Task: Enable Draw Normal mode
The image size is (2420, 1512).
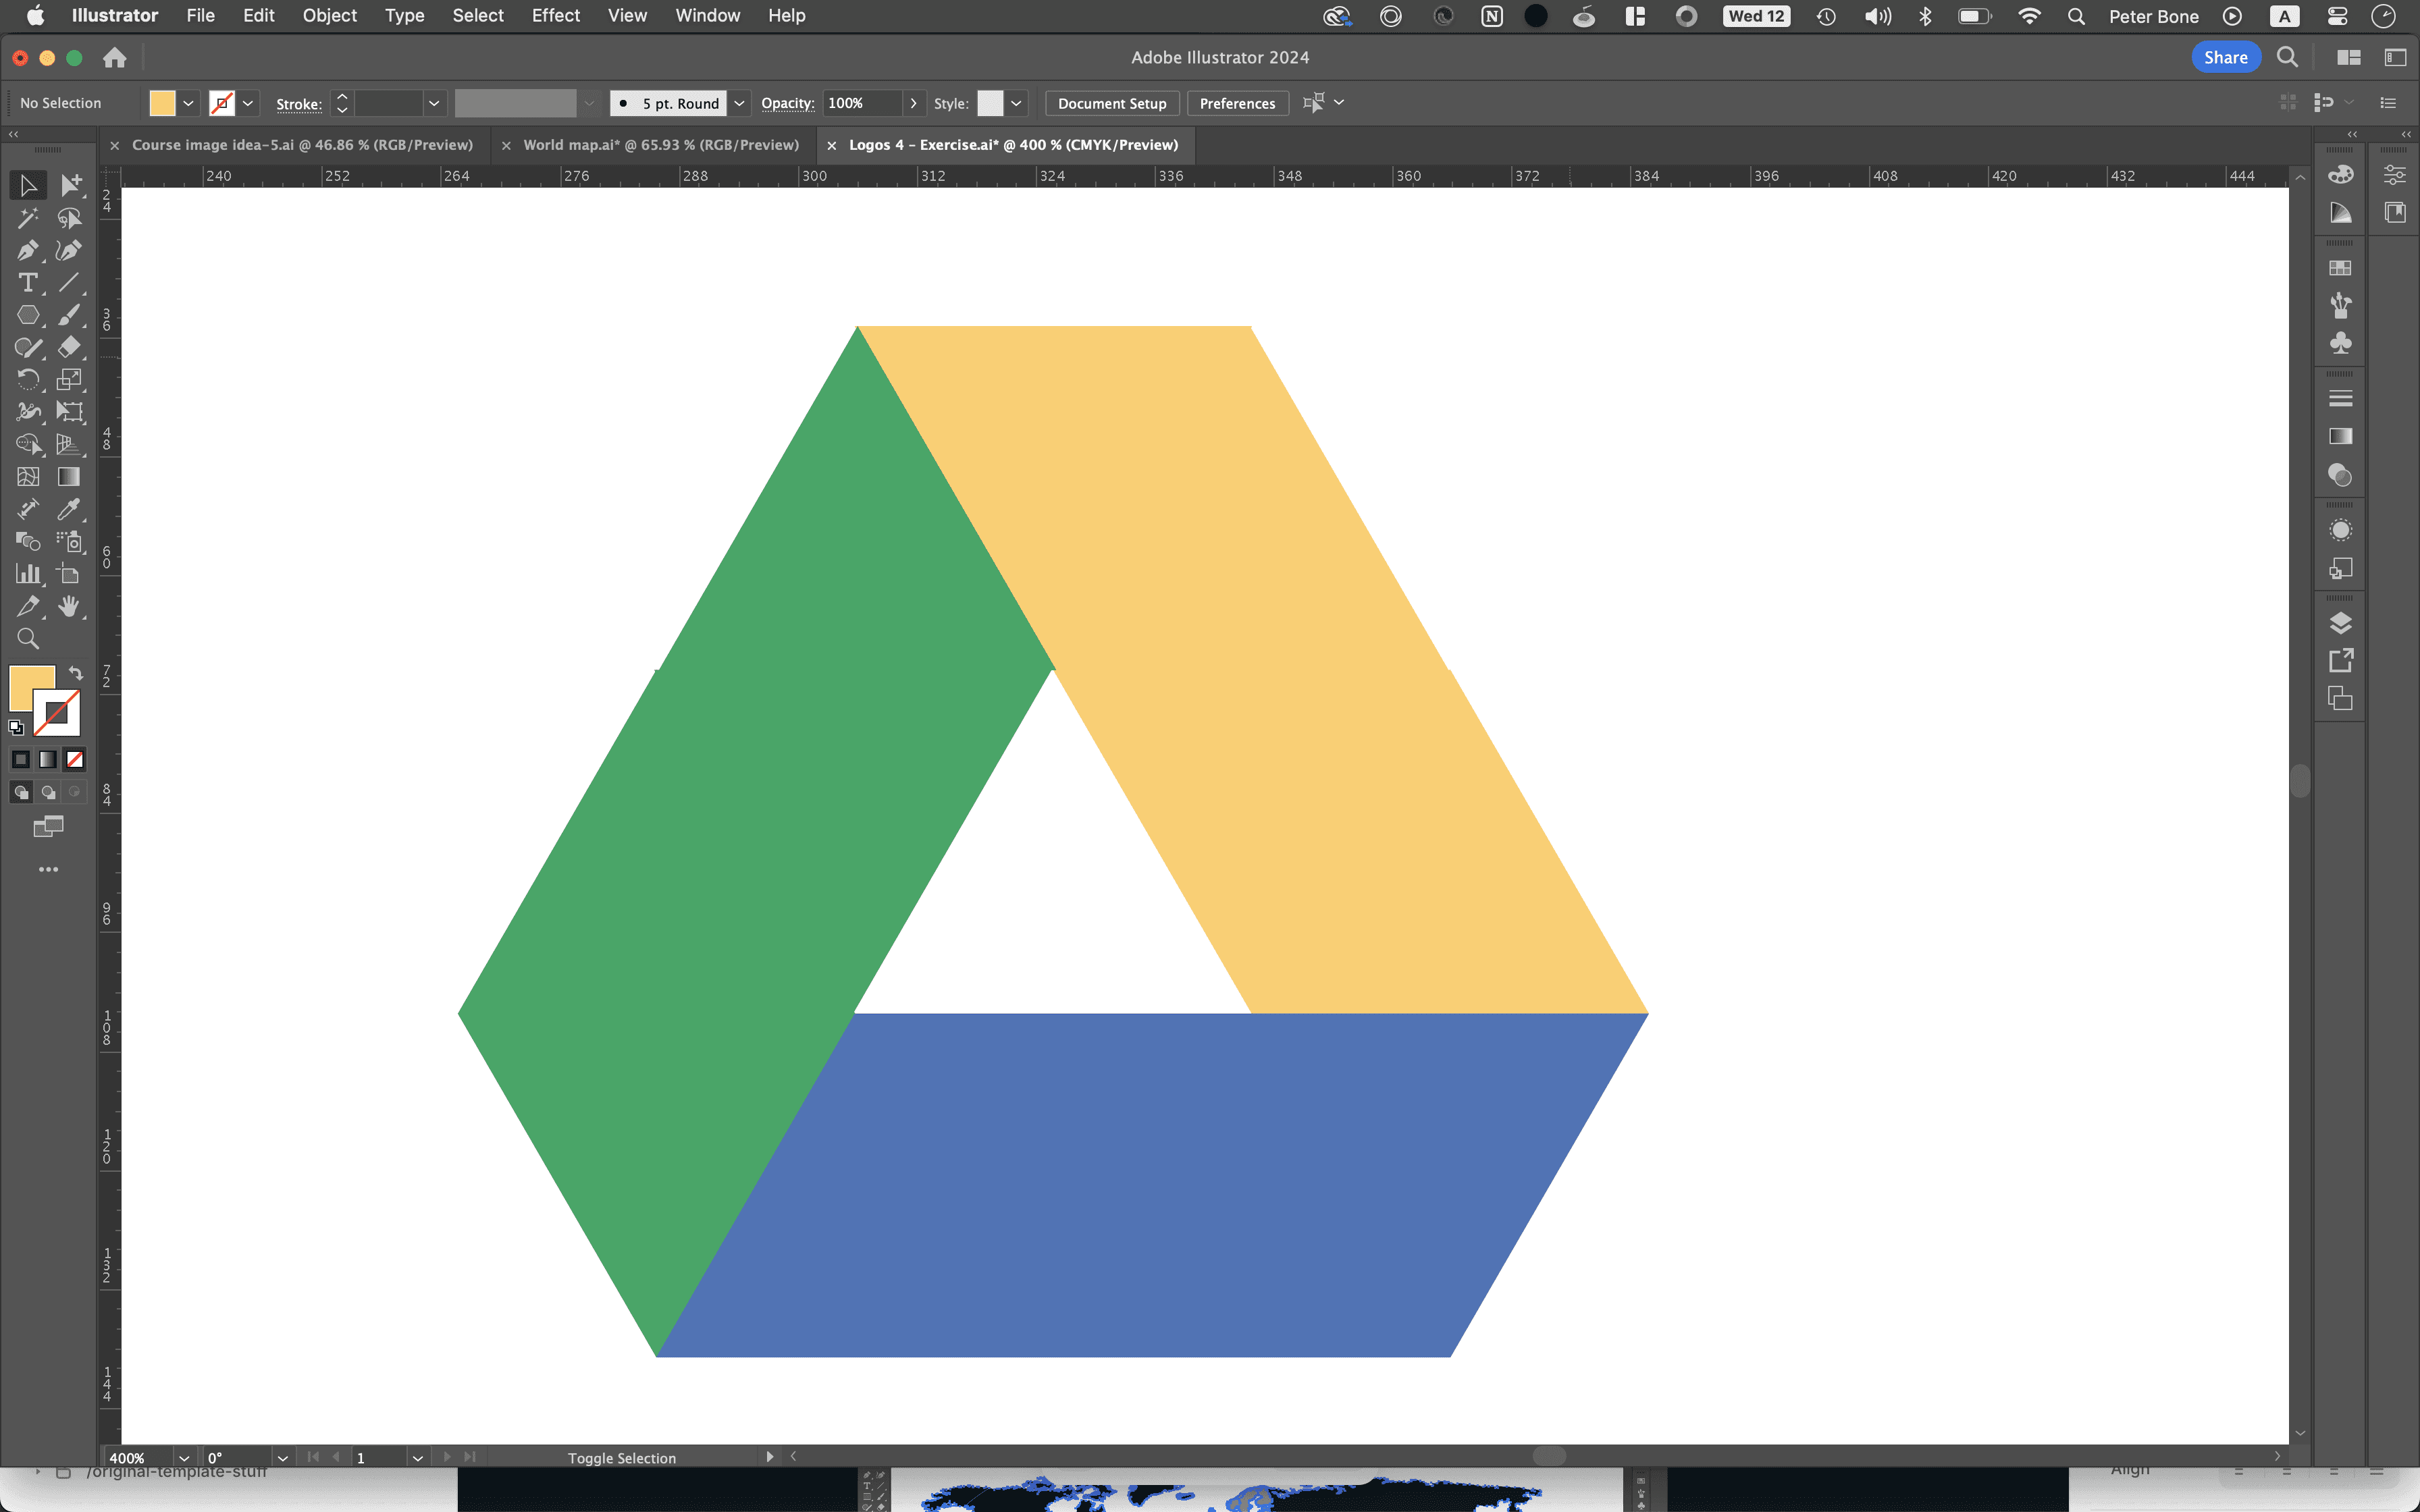Action: (21, 792)
